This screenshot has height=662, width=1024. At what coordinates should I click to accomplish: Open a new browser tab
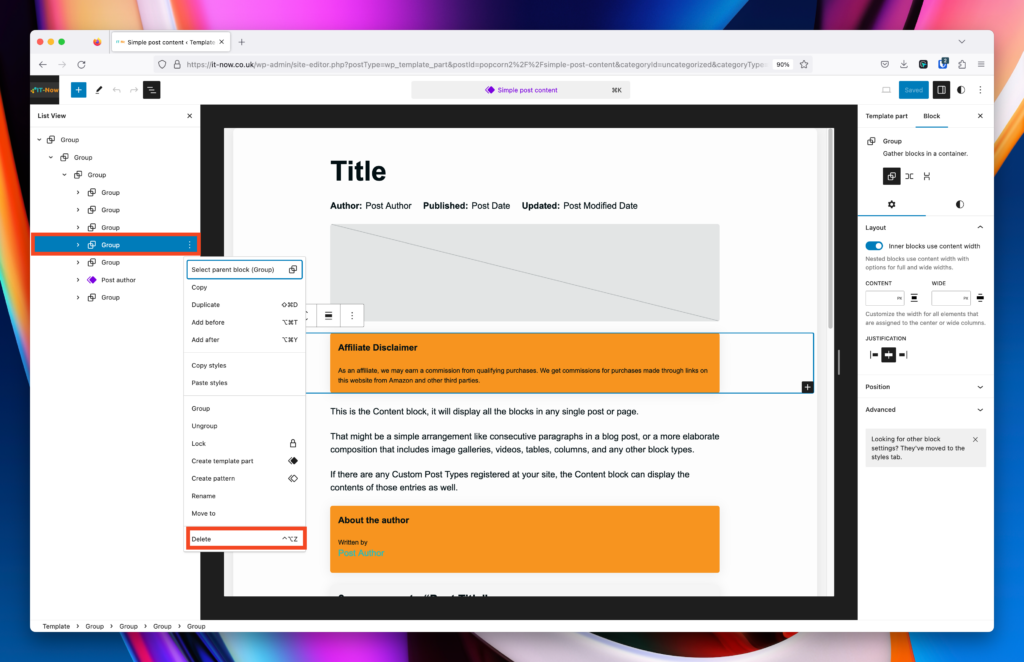tap(242, 42)
